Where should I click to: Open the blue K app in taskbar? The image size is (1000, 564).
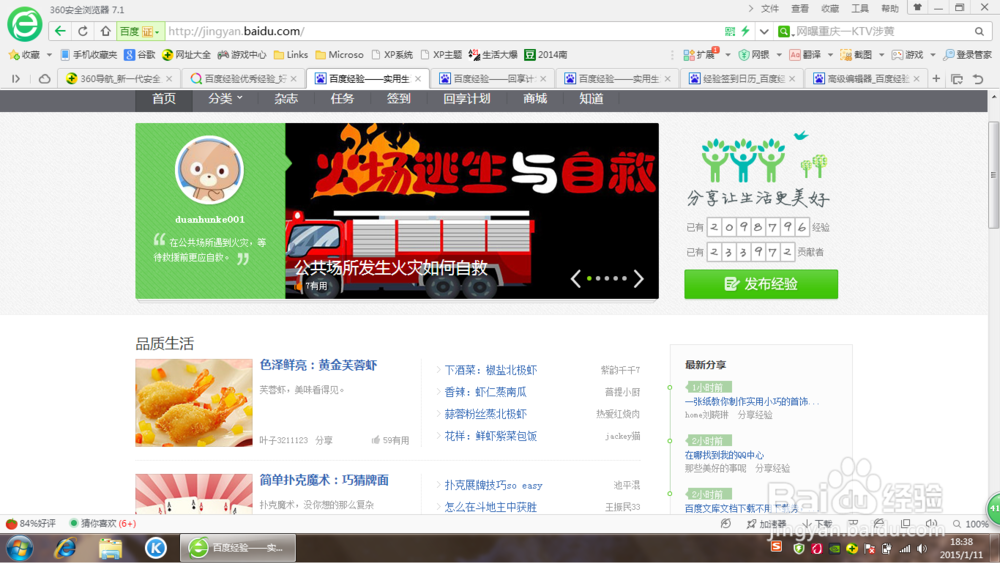click(156, 548)
